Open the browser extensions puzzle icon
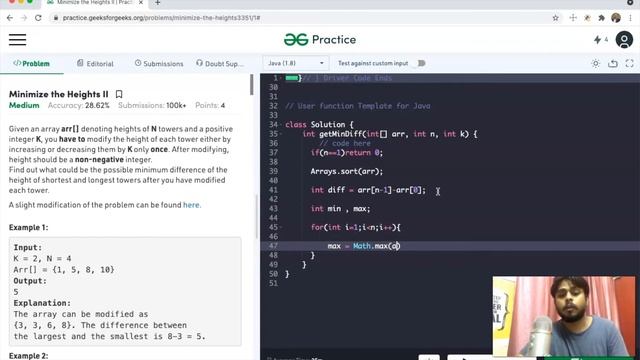This screenshot has height=360, width=640. pyautogui.click(x=602, y=18)
